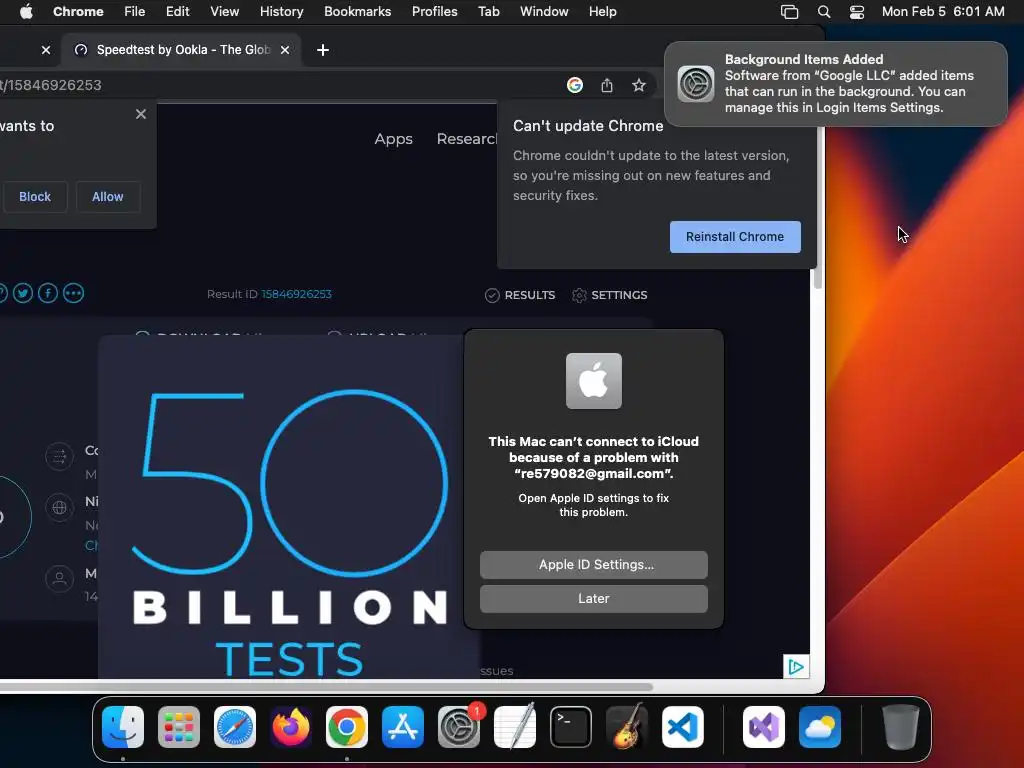Open Finder from the Dock
The height and width of the screenshot is (768, 1024).
click(x=123, y=727)
